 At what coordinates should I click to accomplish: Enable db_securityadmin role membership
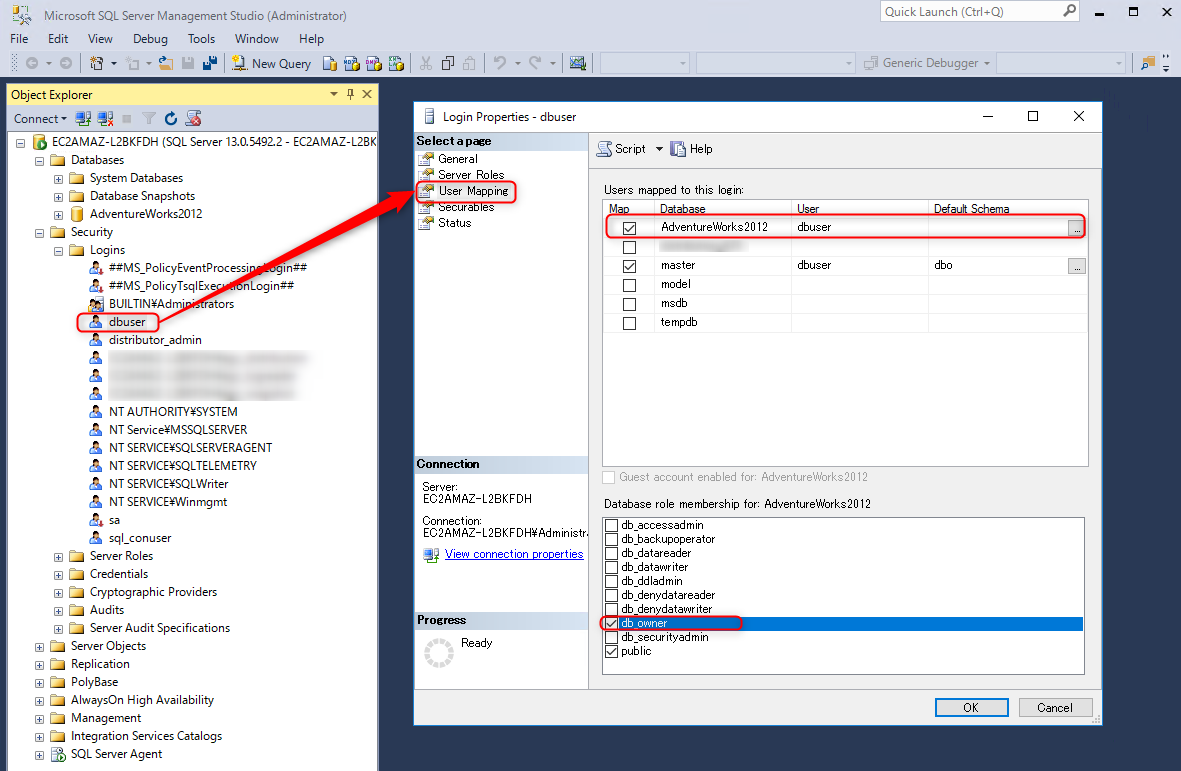[612, 638]
